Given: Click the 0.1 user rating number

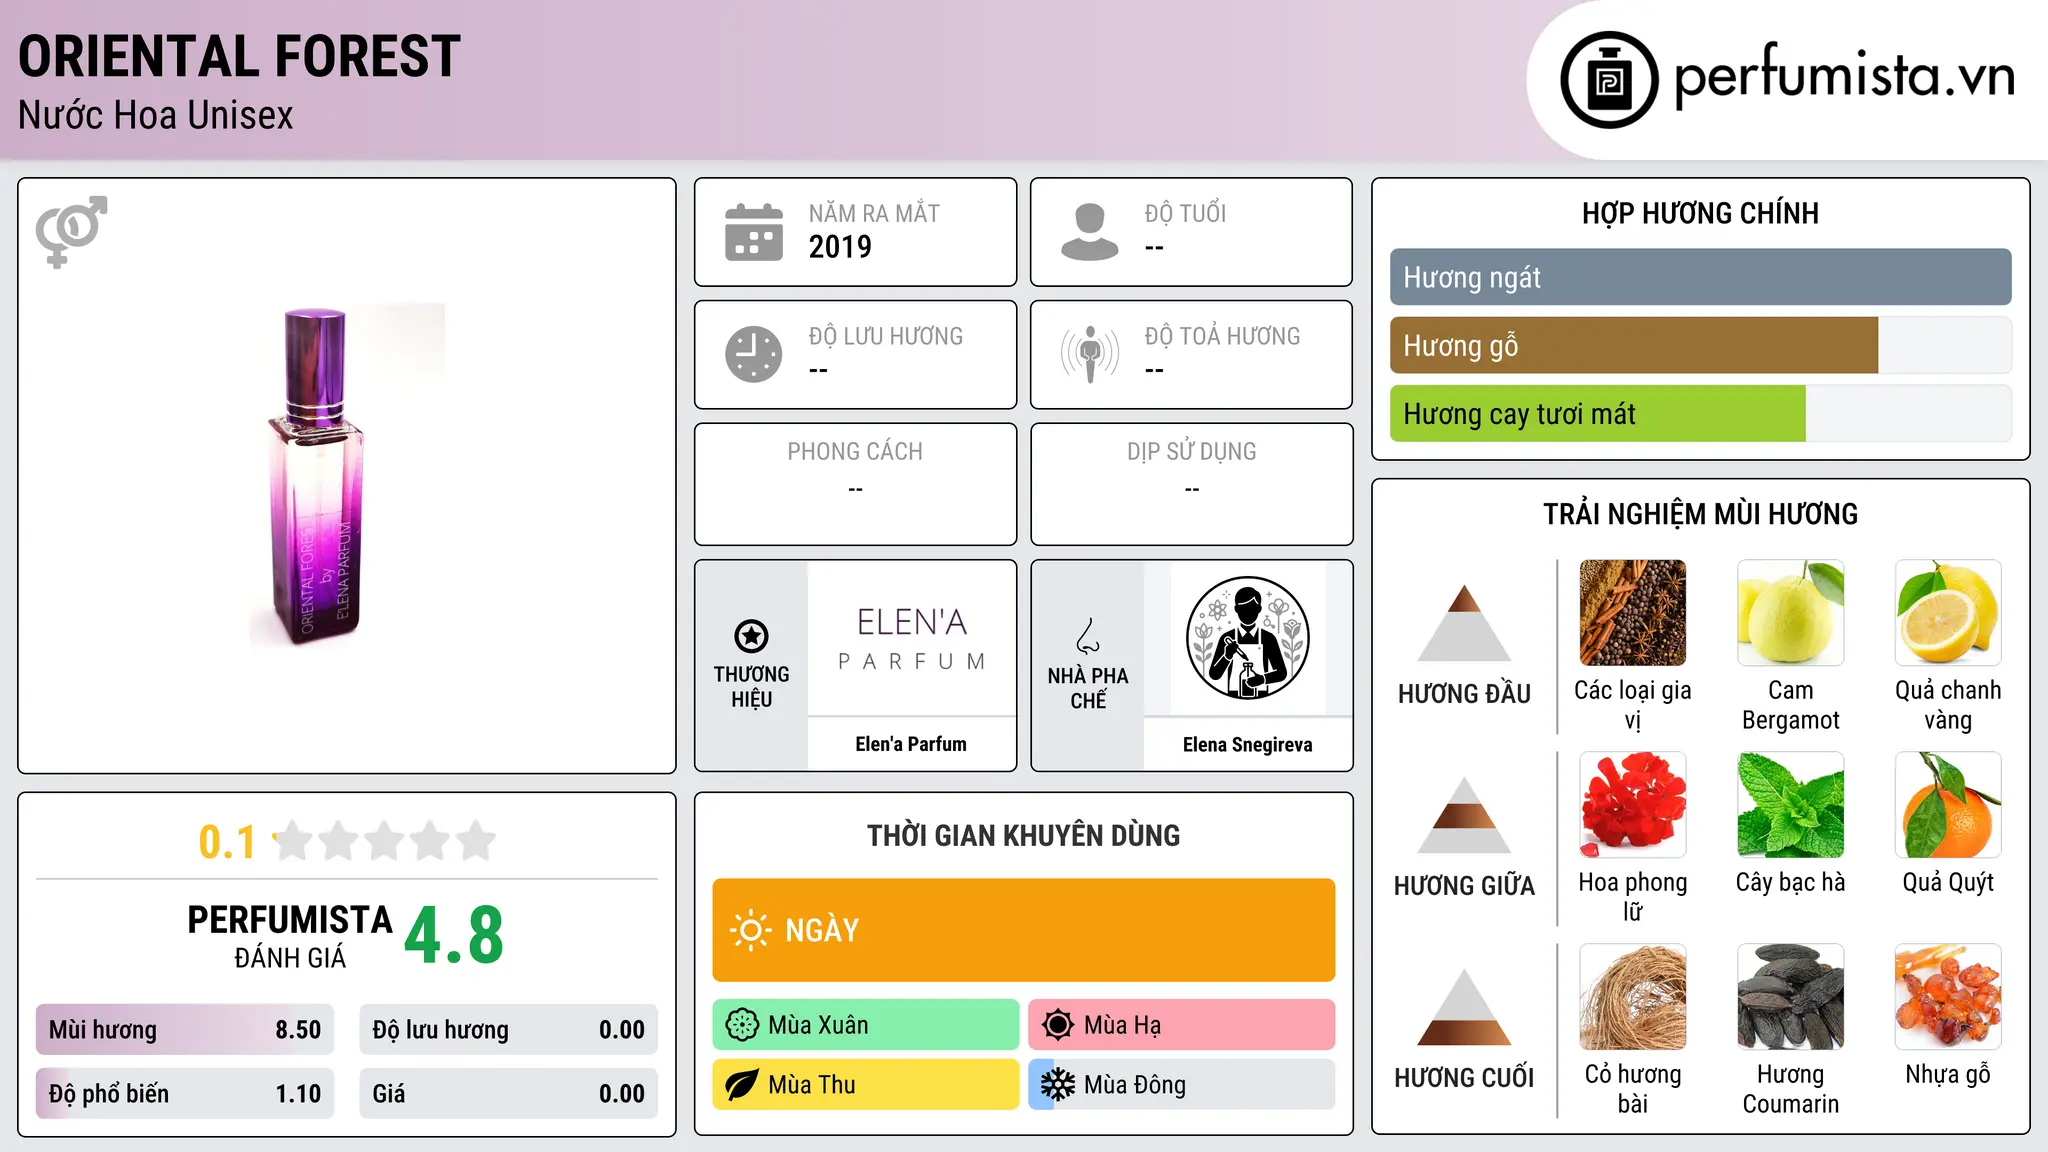Looking at the screenshot, I should coord(227,842).
